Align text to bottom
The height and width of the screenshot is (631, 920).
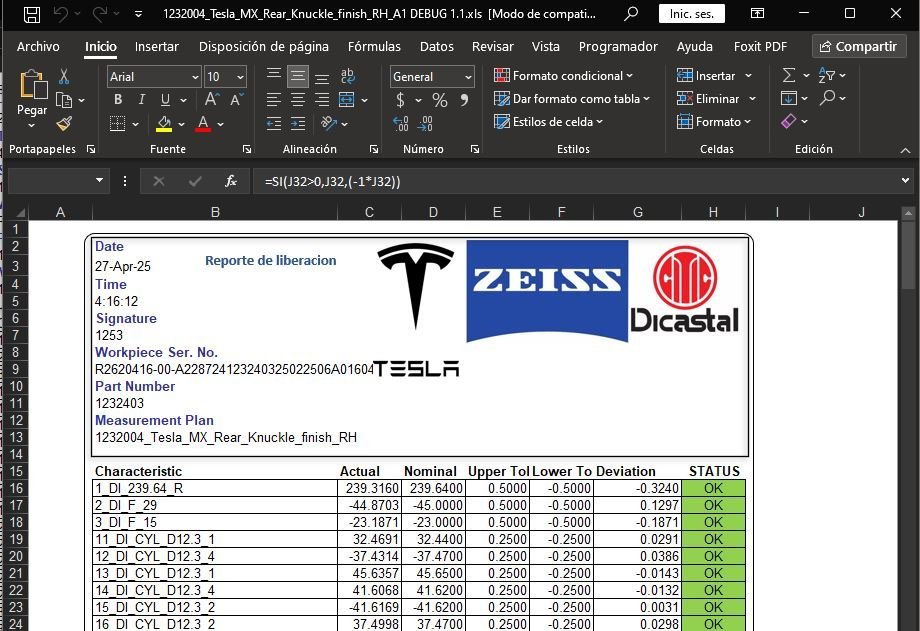point(322,77)
